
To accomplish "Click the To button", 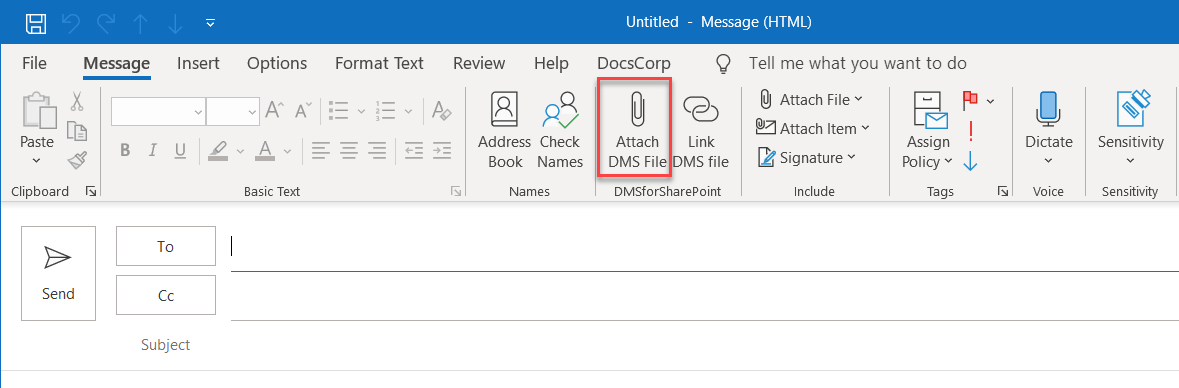I will click(165, 246).
